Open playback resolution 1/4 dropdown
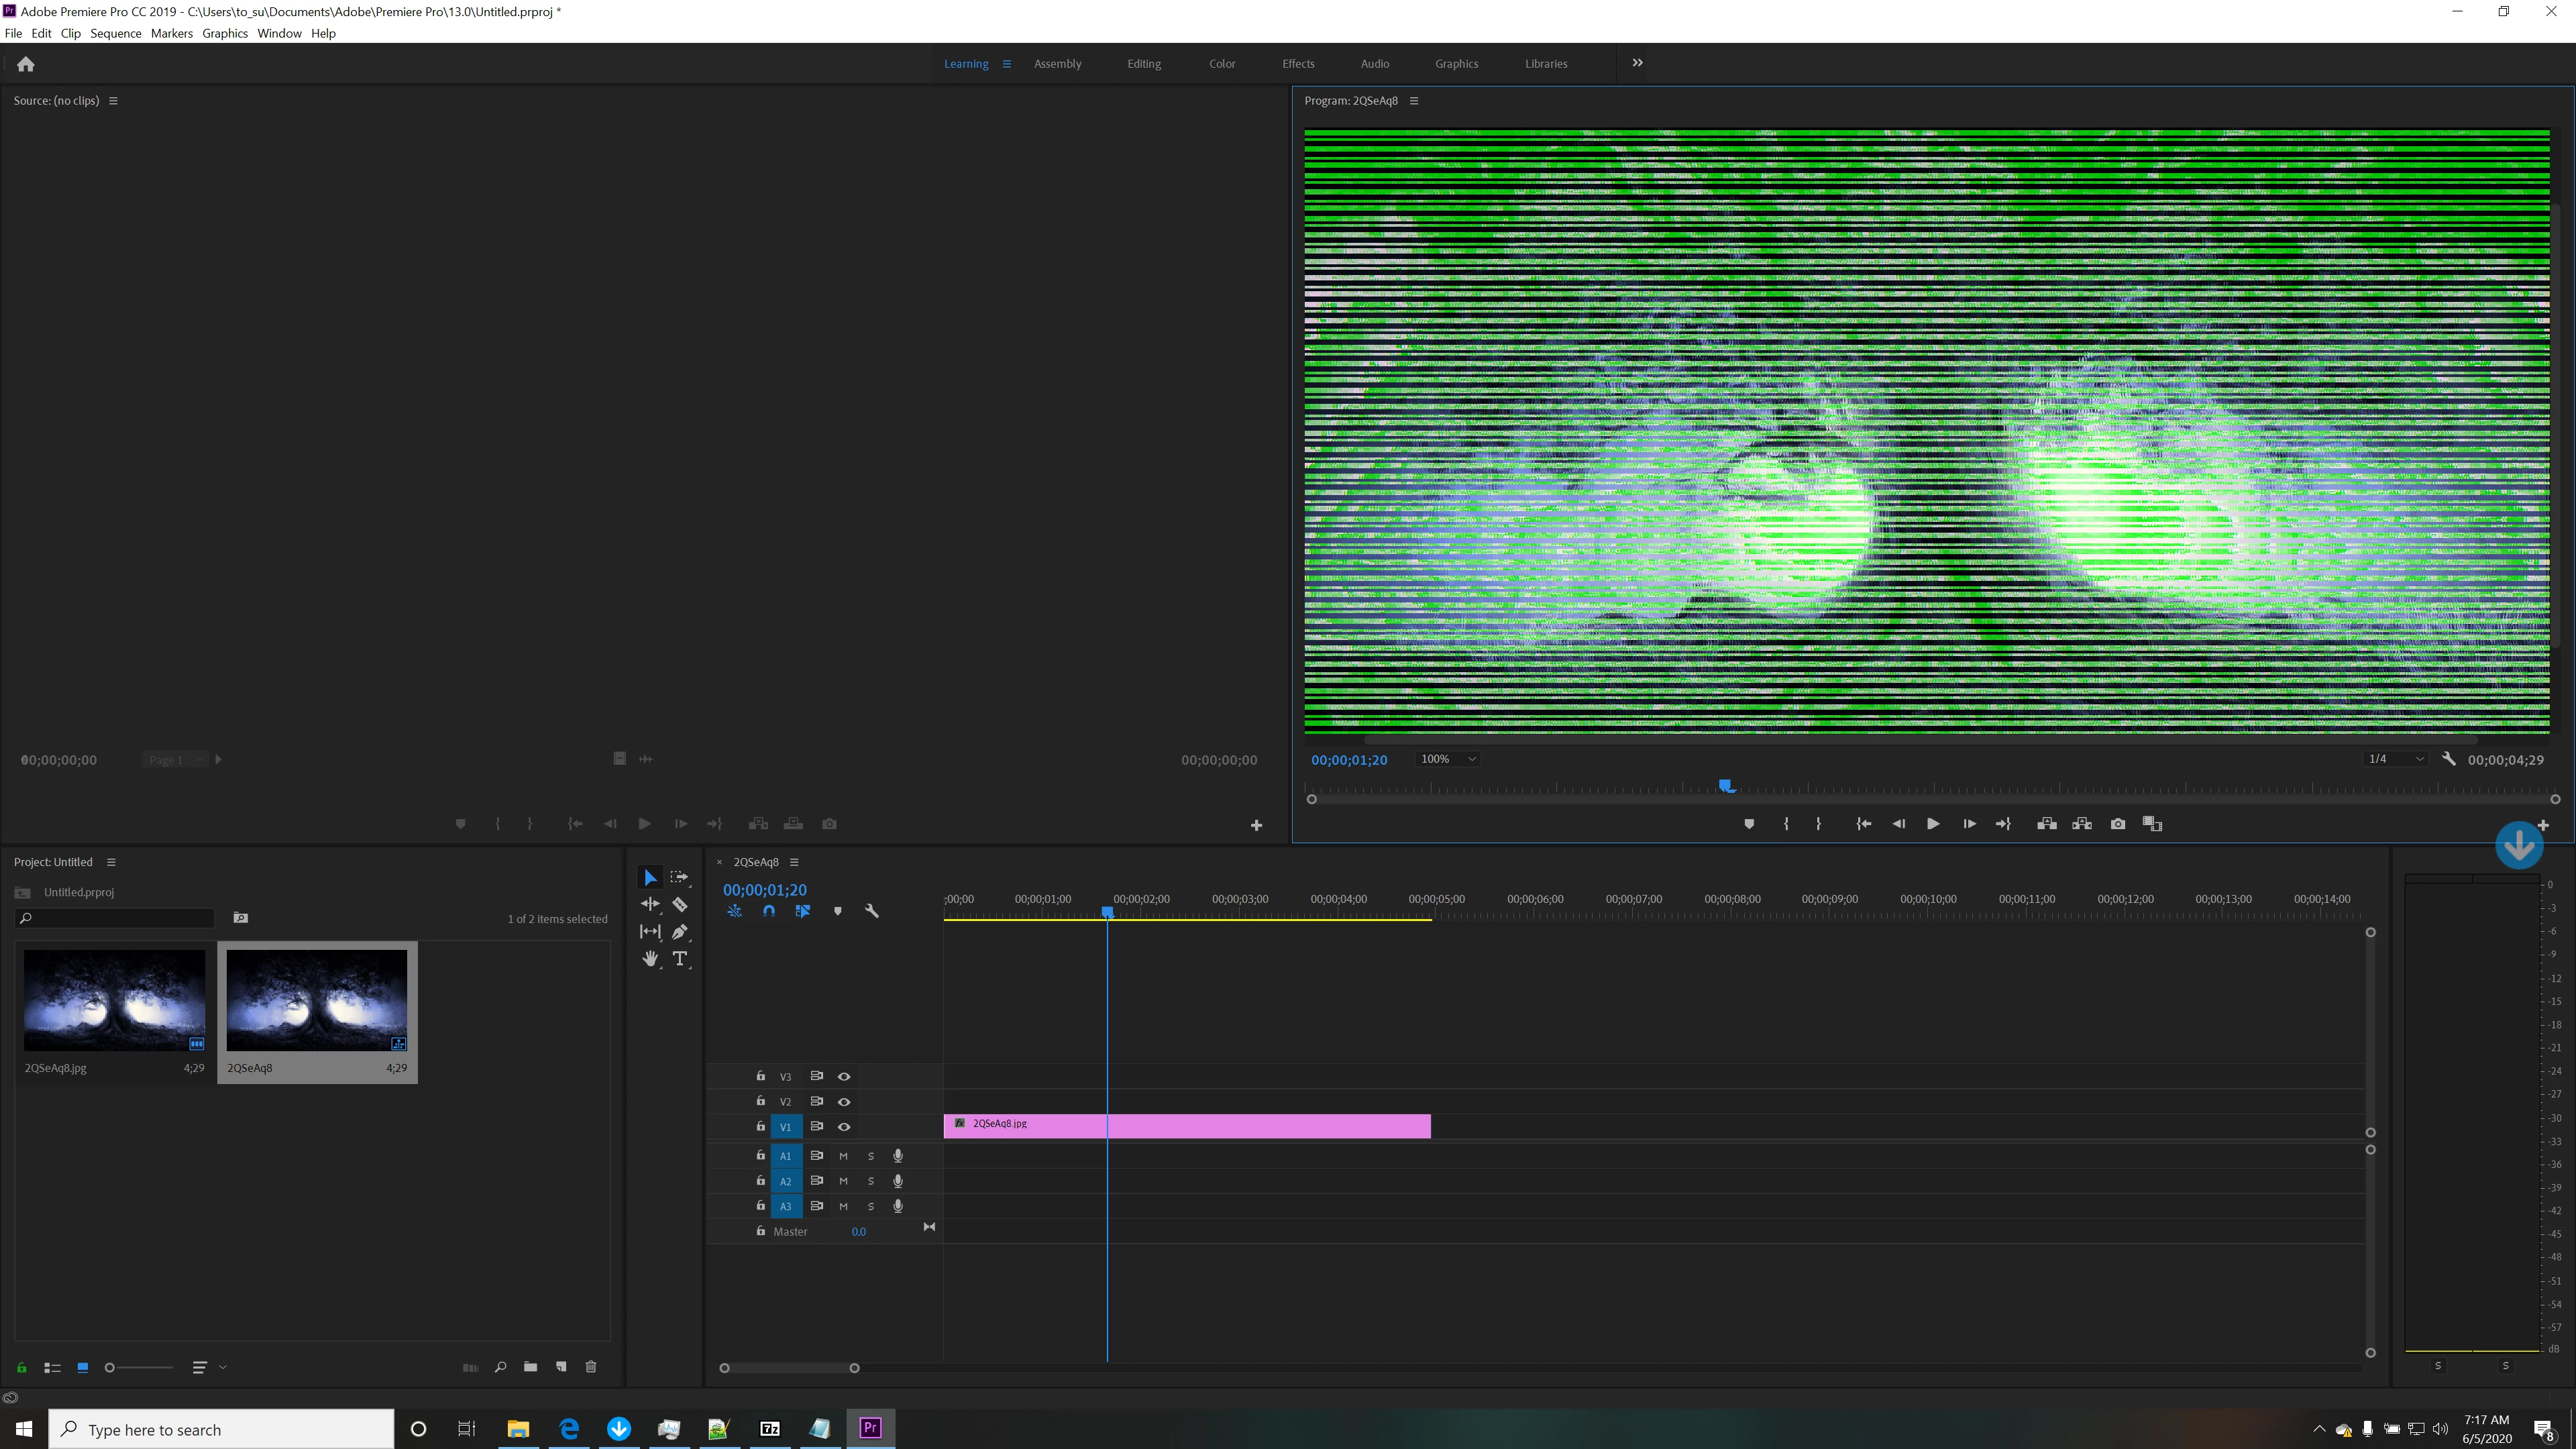Image resolution: width=2576 pixels, height=1449 pixels. 2396,759
